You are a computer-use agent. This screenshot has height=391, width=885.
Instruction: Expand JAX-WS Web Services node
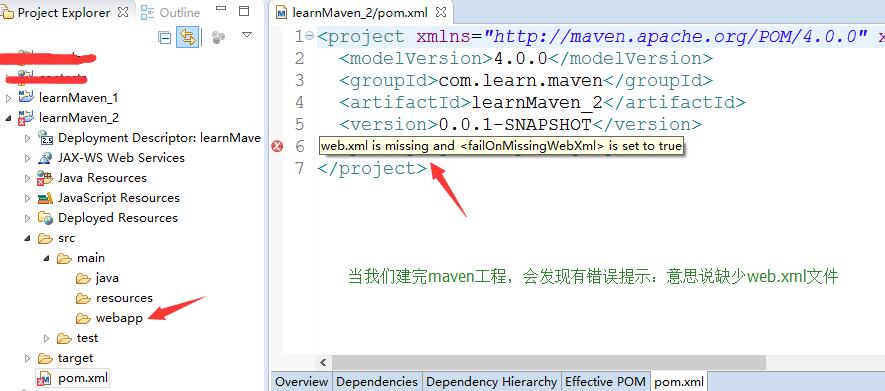tap(28, 159)
